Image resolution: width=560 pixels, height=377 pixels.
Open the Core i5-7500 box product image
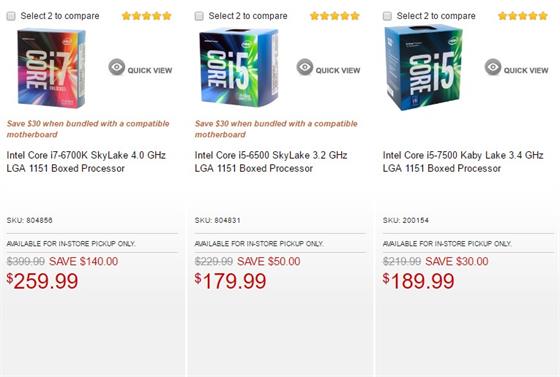pos(423,68)
